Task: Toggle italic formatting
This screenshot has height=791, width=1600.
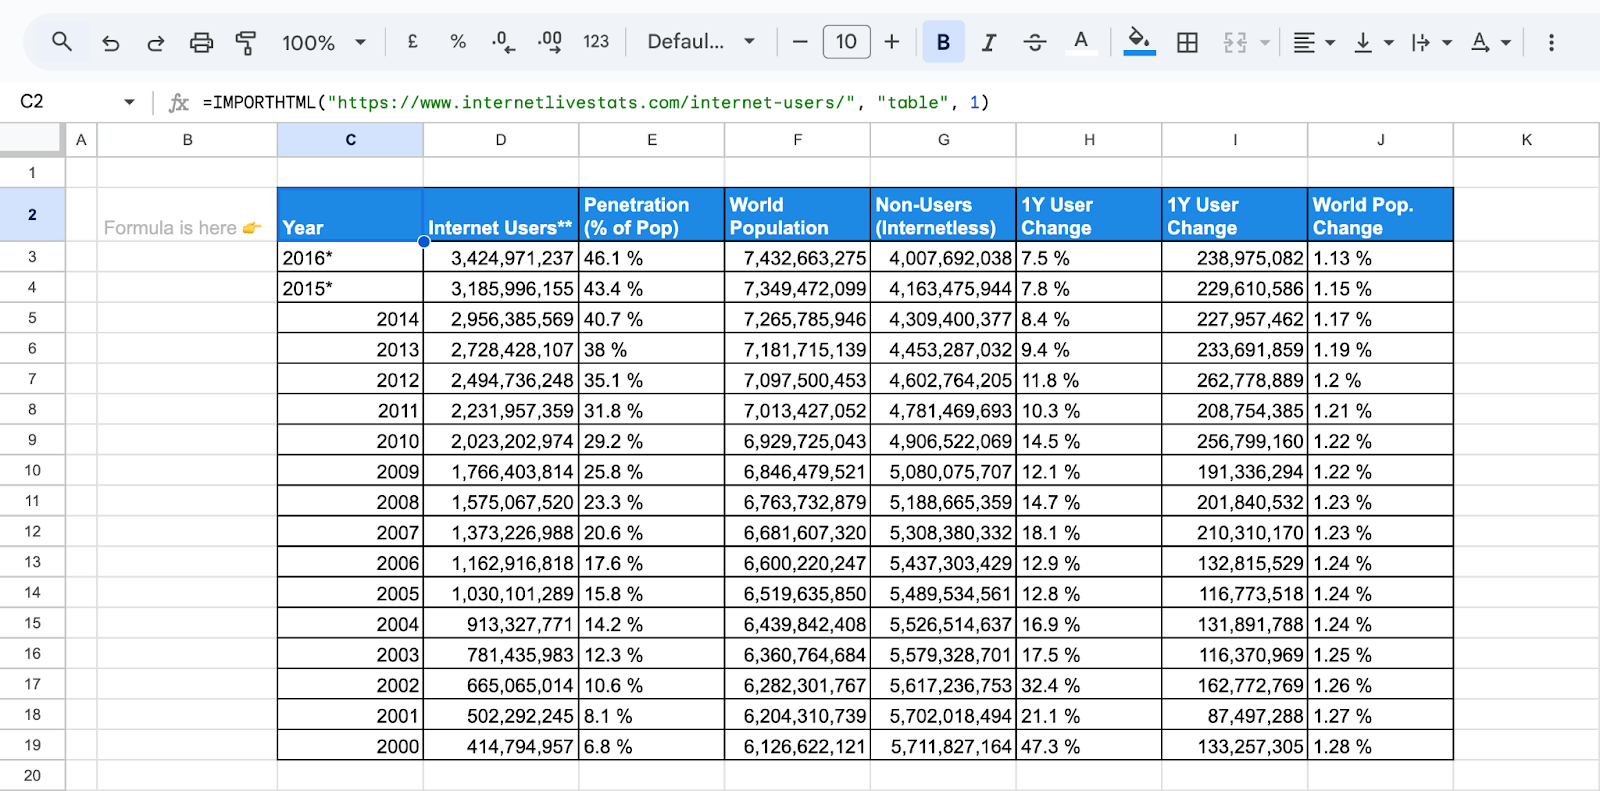Action: click(x=989, y=42)
